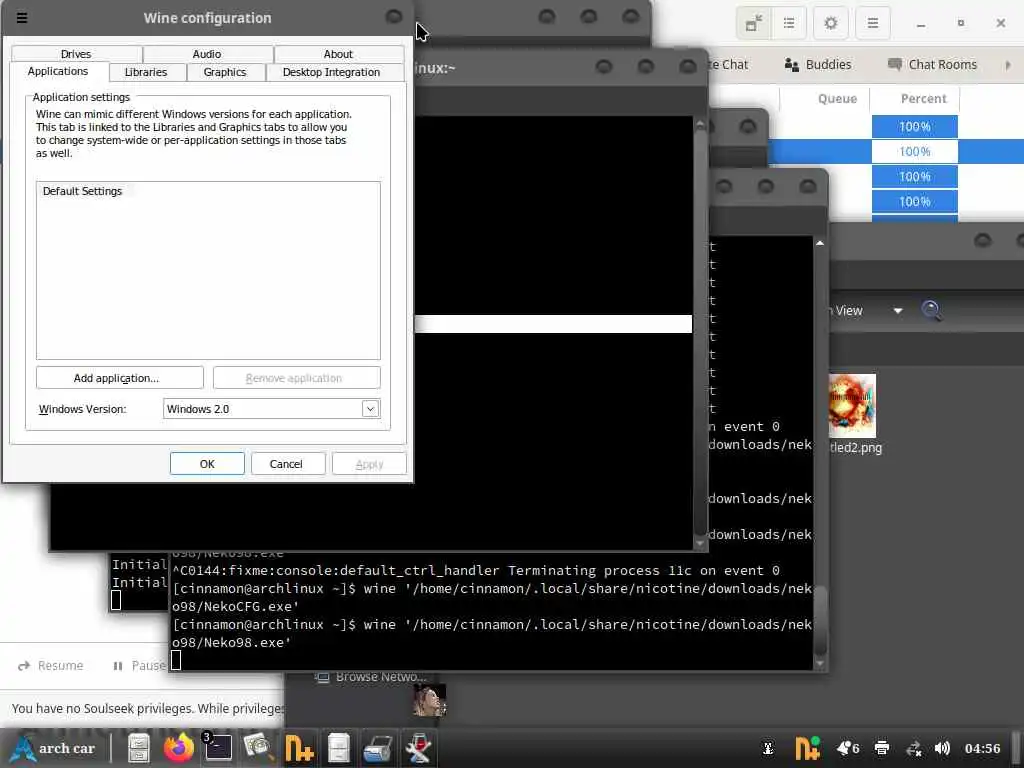
Task: Open the file manager drawer taskbar icon
Action: click(339, 748)
